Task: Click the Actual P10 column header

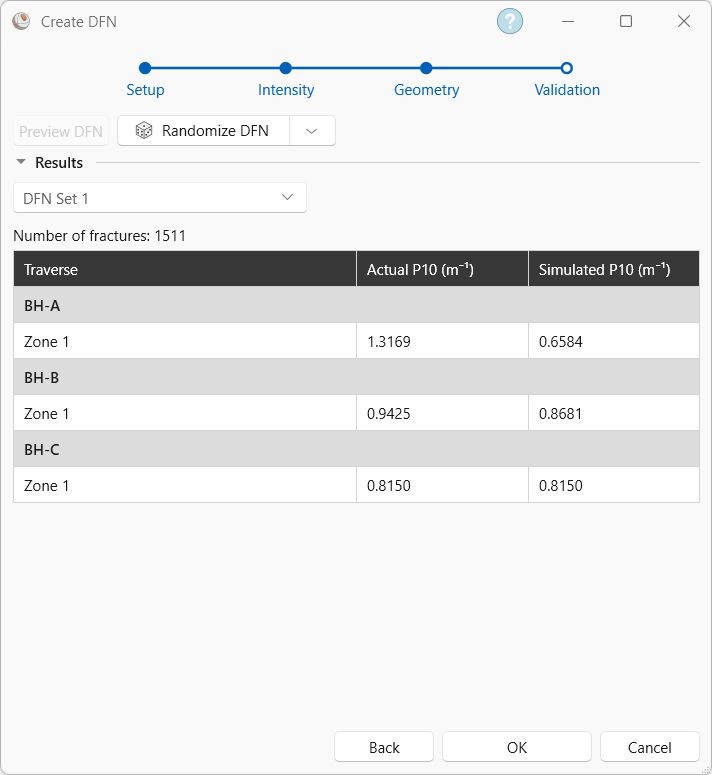Action: point(442,269)
